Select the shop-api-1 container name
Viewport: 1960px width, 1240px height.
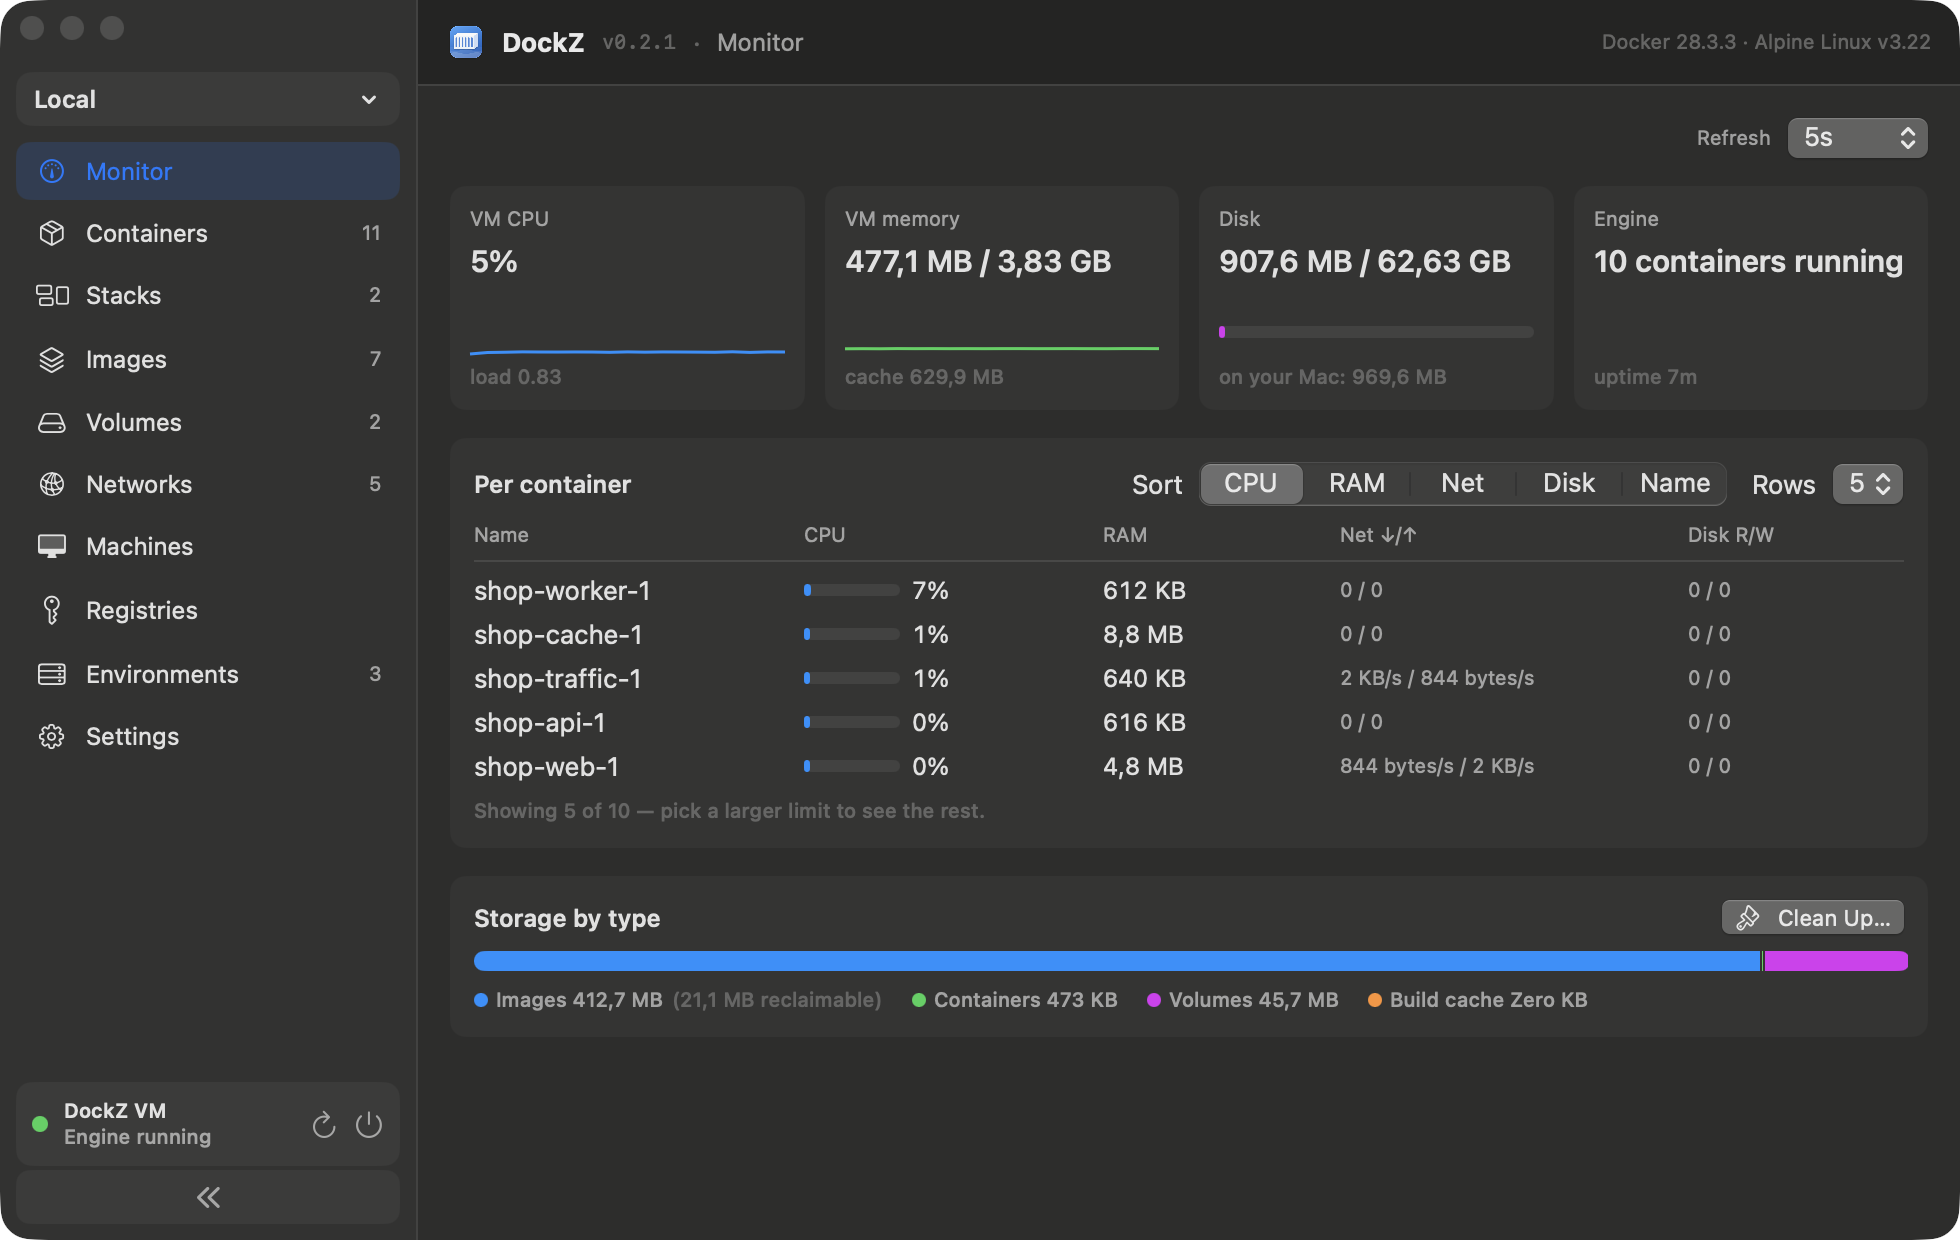[x=539, y=722]
